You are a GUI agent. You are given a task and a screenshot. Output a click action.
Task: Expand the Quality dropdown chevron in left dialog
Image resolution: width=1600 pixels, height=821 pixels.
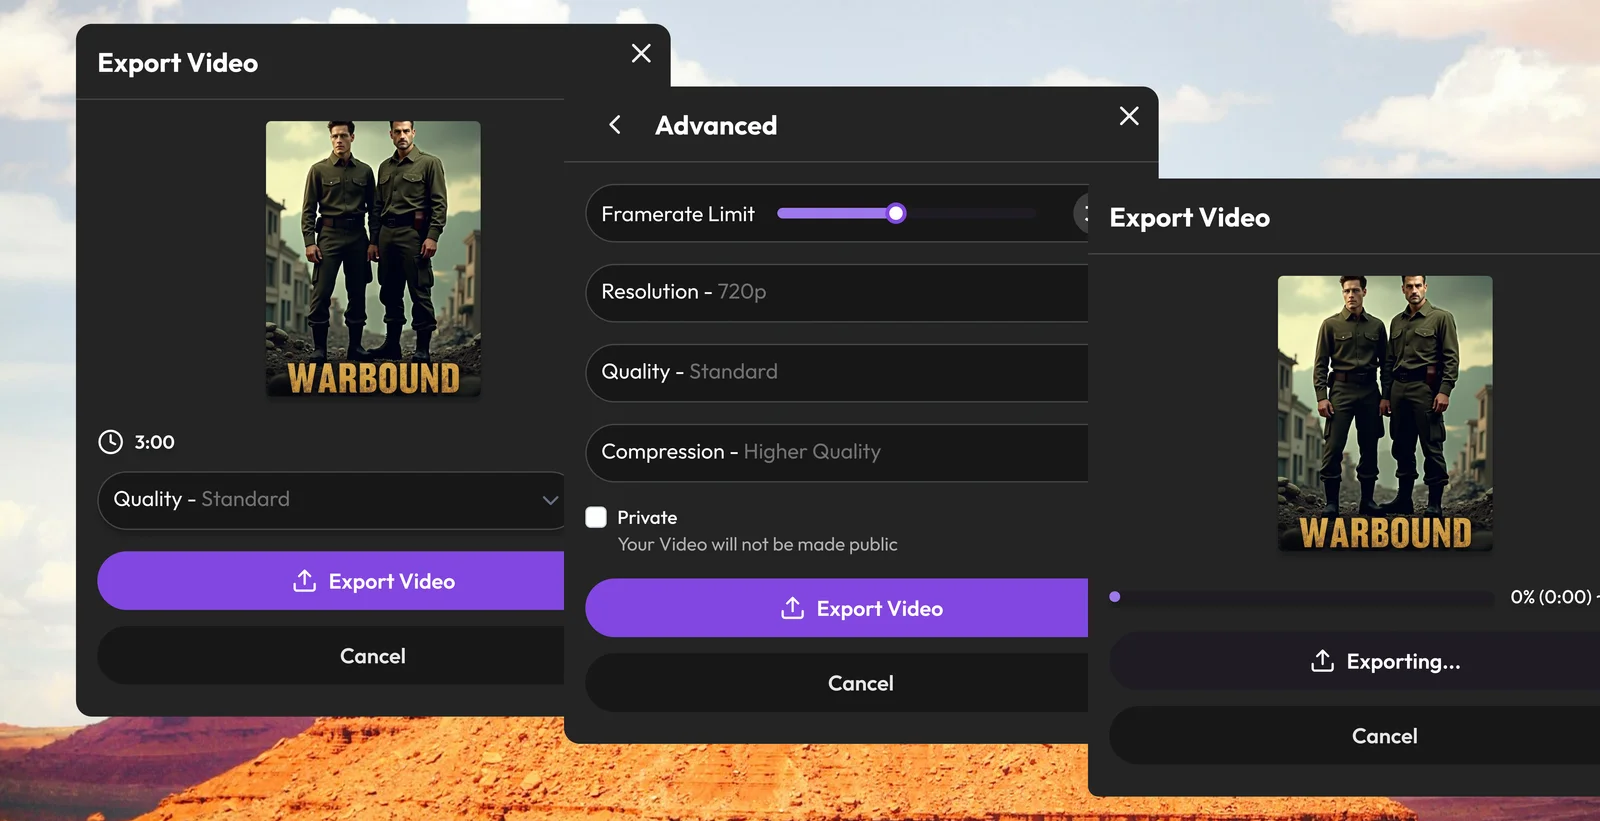point(550,500)
